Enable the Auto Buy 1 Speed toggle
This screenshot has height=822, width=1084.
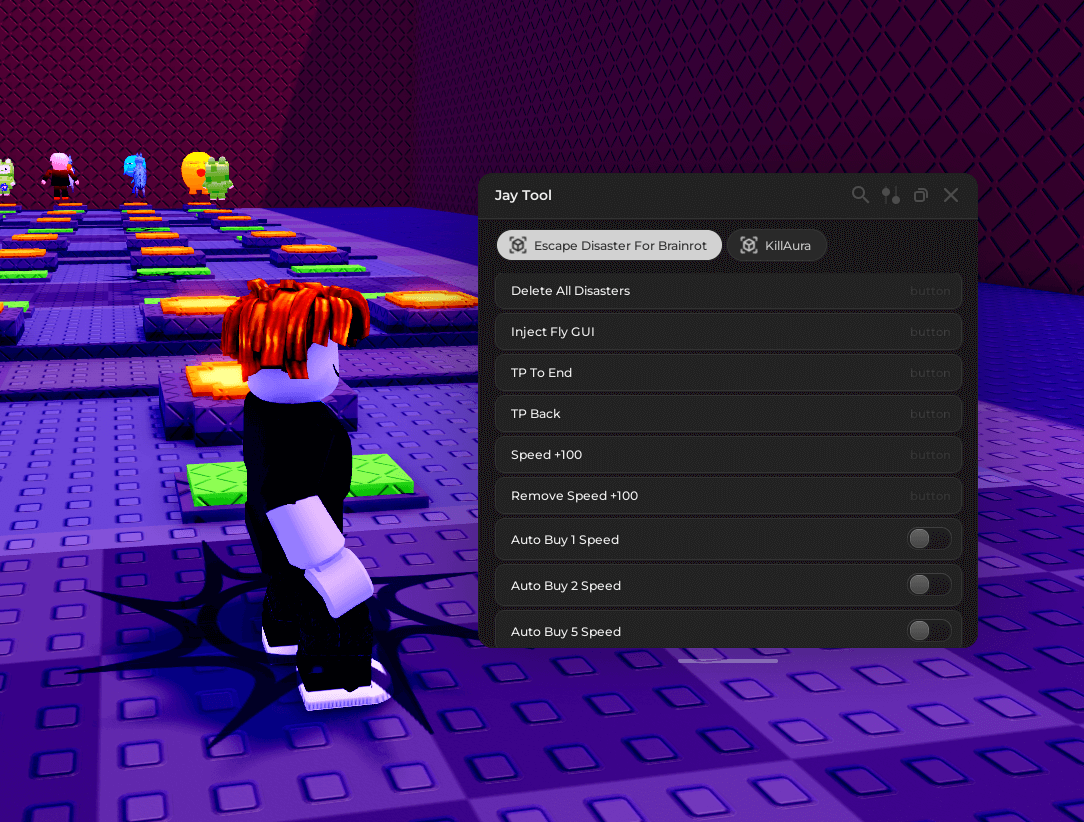tap(929, 539)
